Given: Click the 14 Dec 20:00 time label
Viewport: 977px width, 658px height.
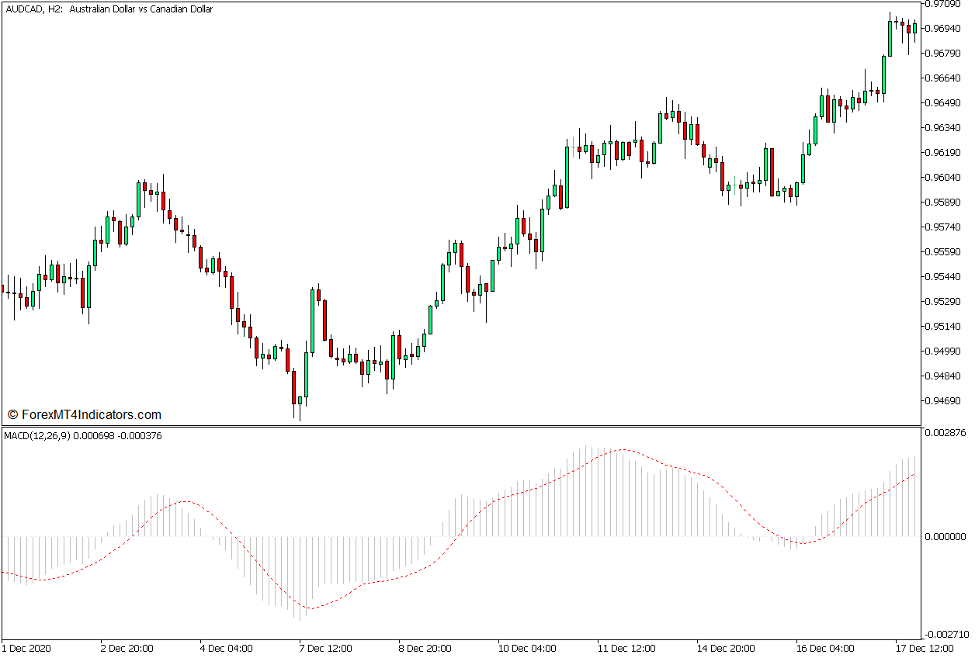Looking at the screenshot, I should tap(724, 650).
